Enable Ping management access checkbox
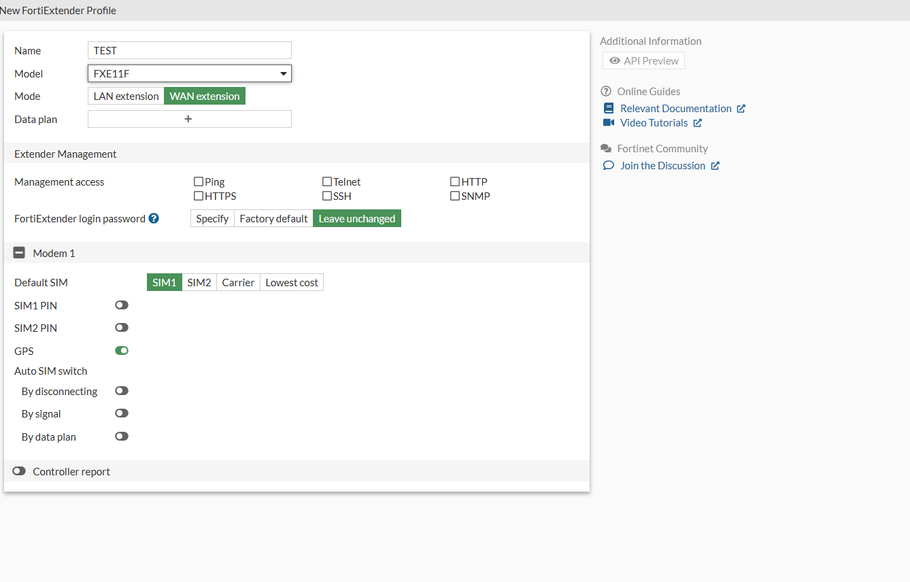 (198, 182)
